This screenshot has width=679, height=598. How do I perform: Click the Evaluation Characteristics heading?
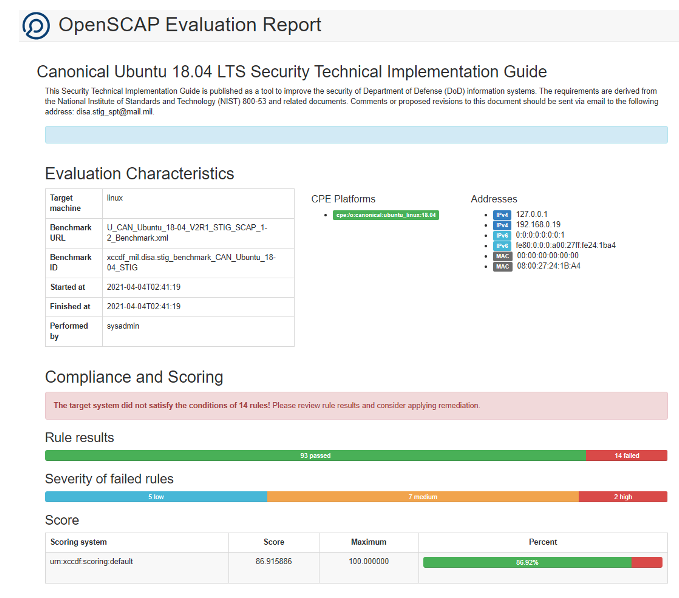tap(139, 174)
